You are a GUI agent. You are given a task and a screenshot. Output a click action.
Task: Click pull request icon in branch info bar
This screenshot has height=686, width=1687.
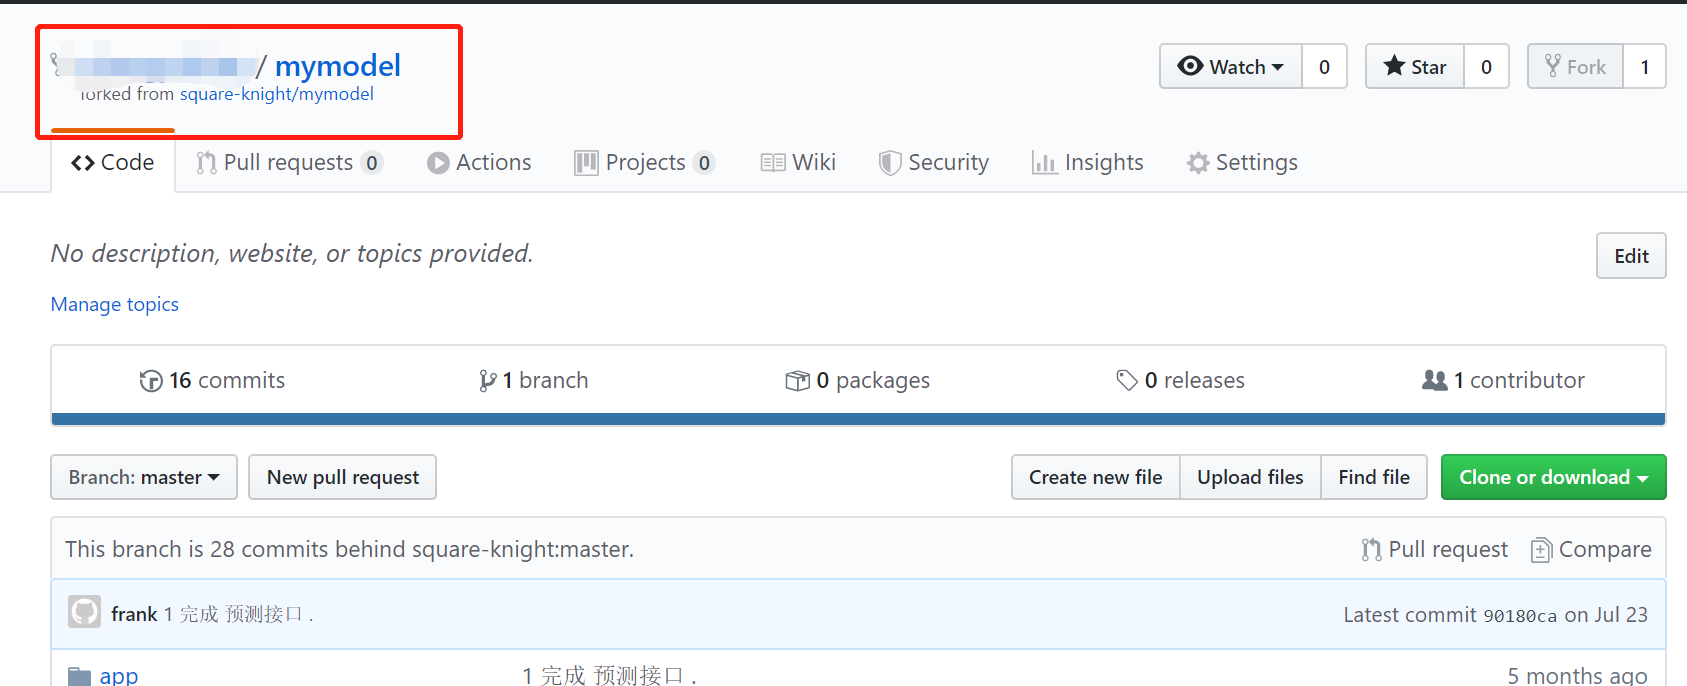pos(1371,550)
